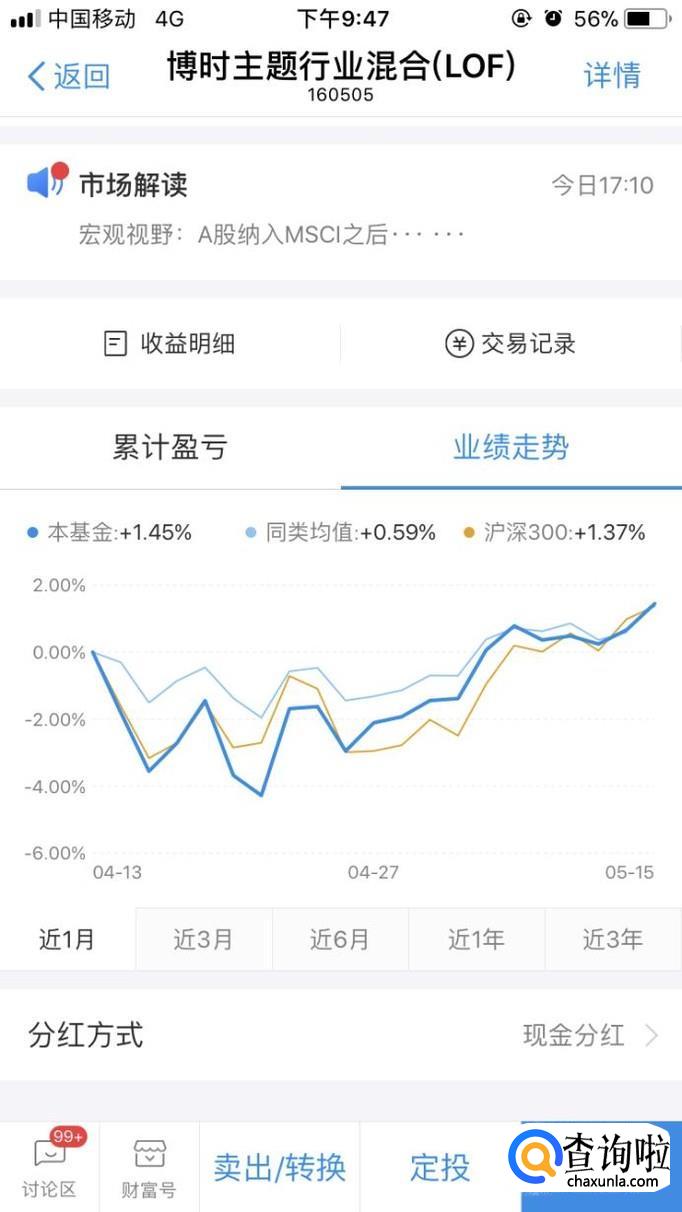The width and height of the screenshot is (682, 1212).
Task: Switch to the 累计盈亏 tab
Action: (170, 448)
